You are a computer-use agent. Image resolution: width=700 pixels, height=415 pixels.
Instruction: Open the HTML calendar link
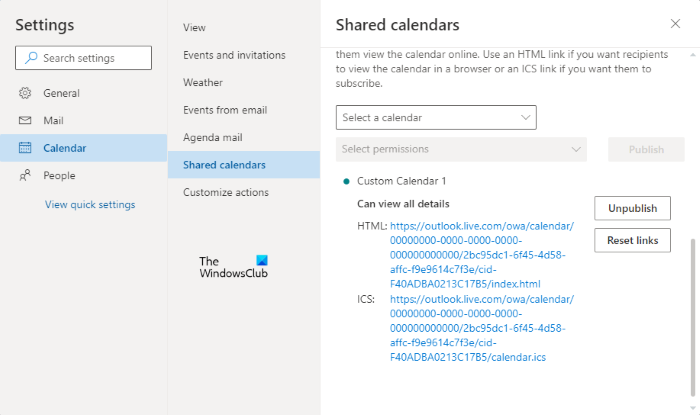[482, 255]
